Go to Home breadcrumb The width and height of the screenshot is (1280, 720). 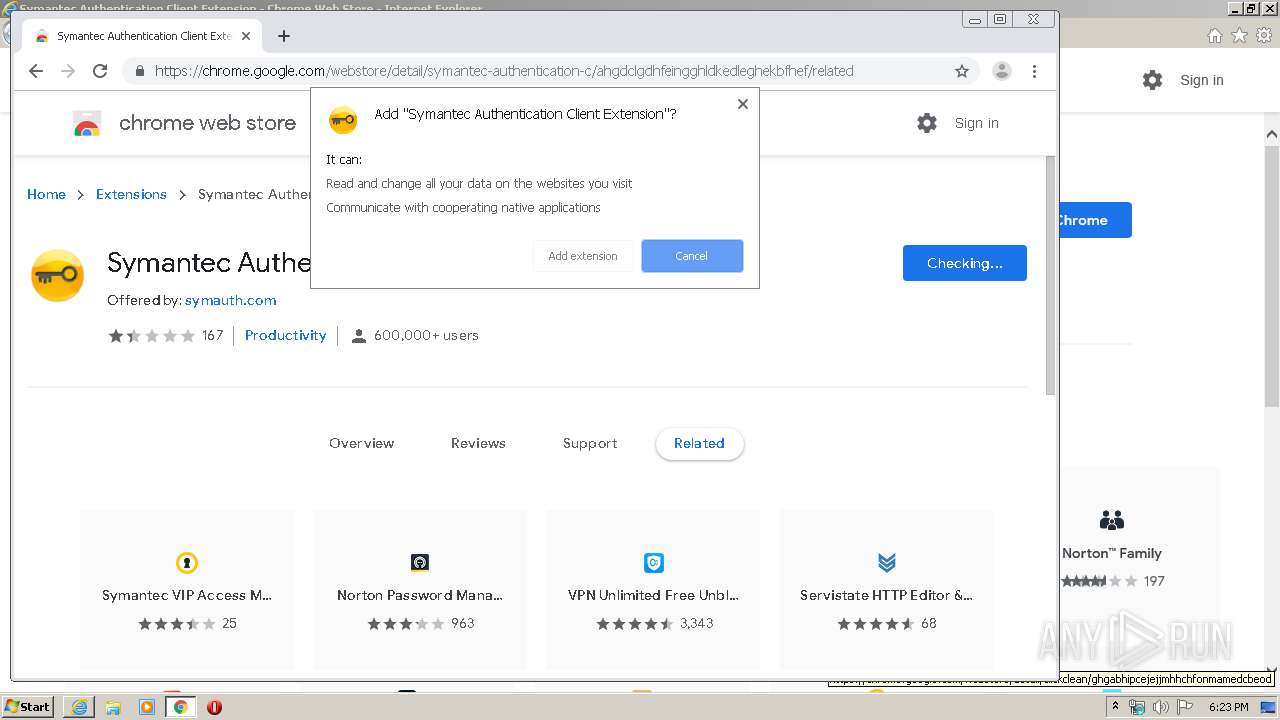click(46, 194)
